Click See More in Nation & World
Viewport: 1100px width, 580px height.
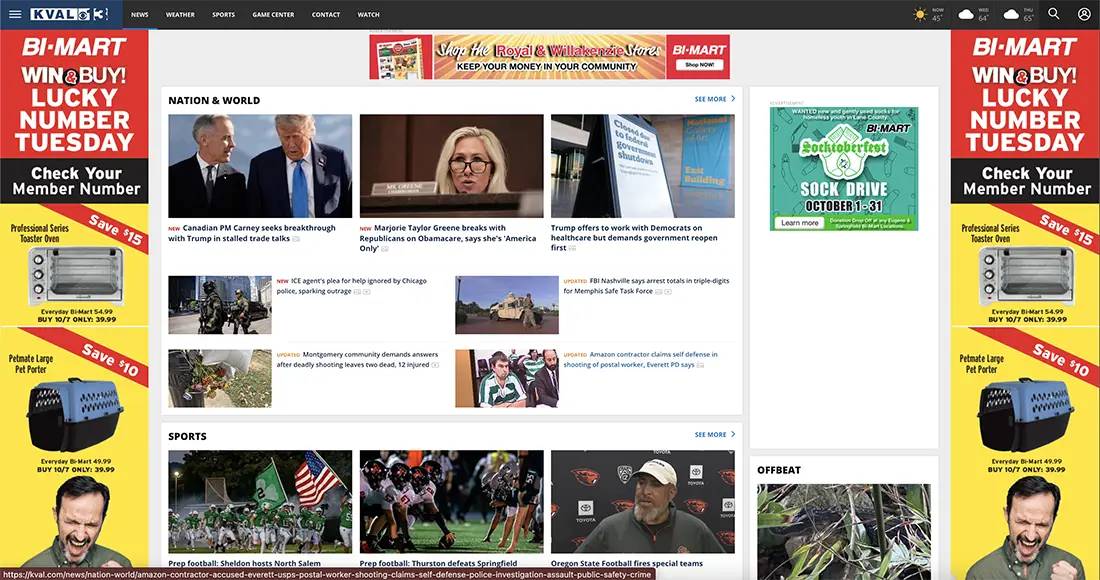[x=711, y=100]
